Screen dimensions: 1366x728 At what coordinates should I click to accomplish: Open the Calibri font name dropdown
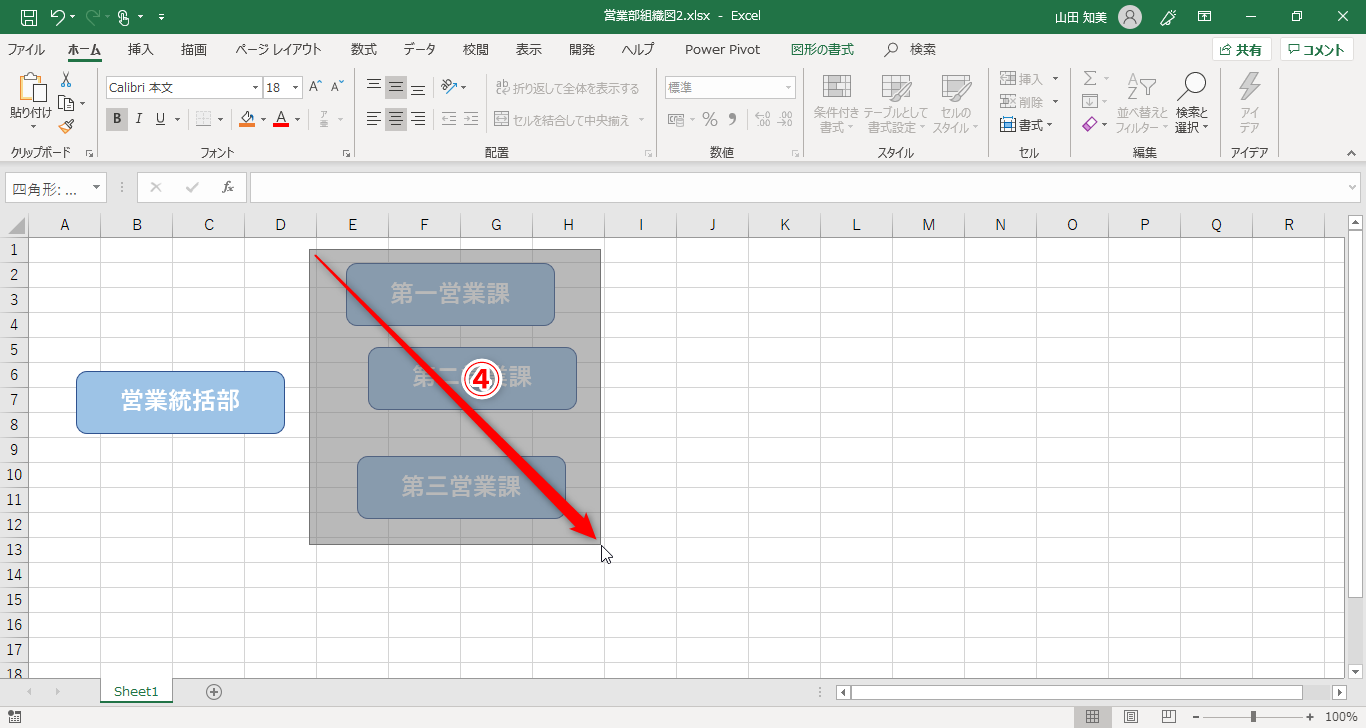pos(254,88)
